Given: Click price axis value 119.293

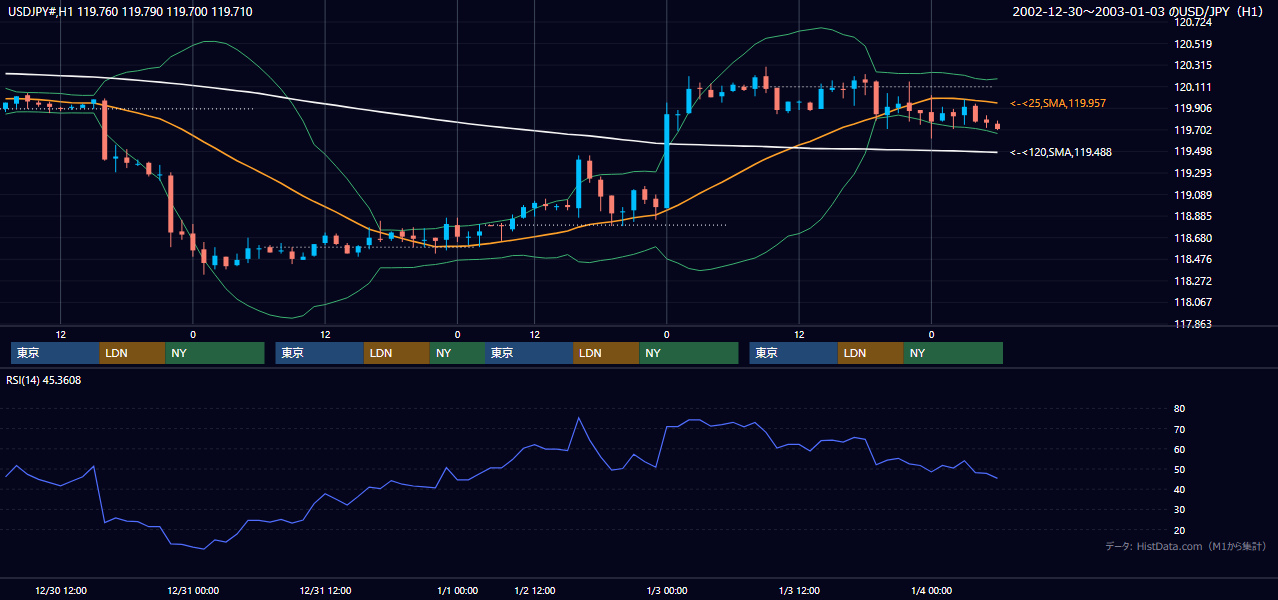Looking at the screenshot, I should tap(1194, 173).
